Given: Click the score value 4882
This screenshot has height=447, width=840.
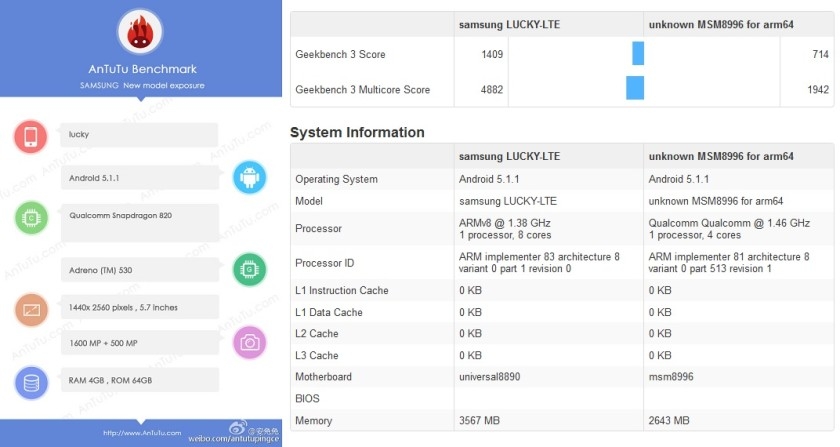Looking at the screenshot, I should [492, 90].
